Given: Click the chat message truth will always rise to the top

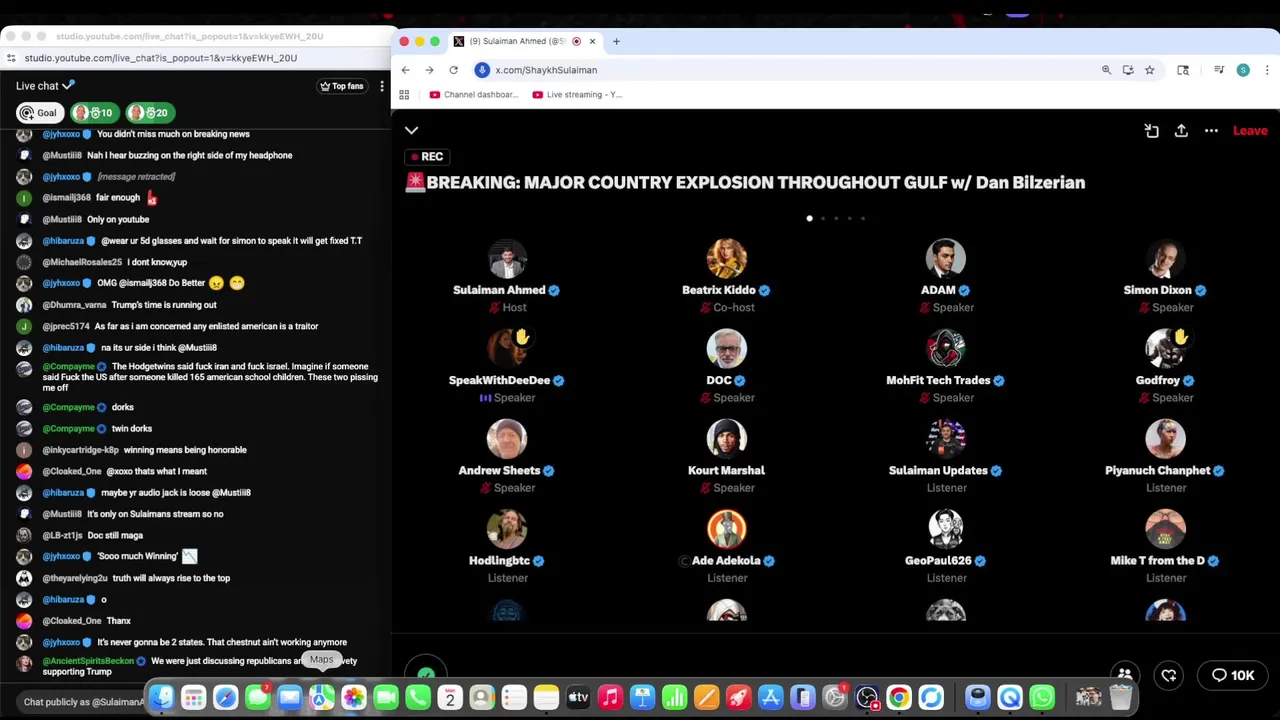Looking at the screenshot, I should (x=170, y=578).
